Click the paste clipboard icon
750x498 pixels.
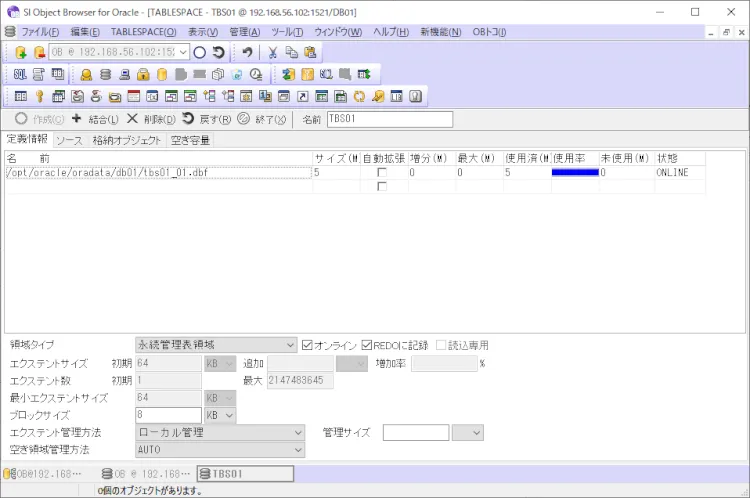[x=310, y=52]
